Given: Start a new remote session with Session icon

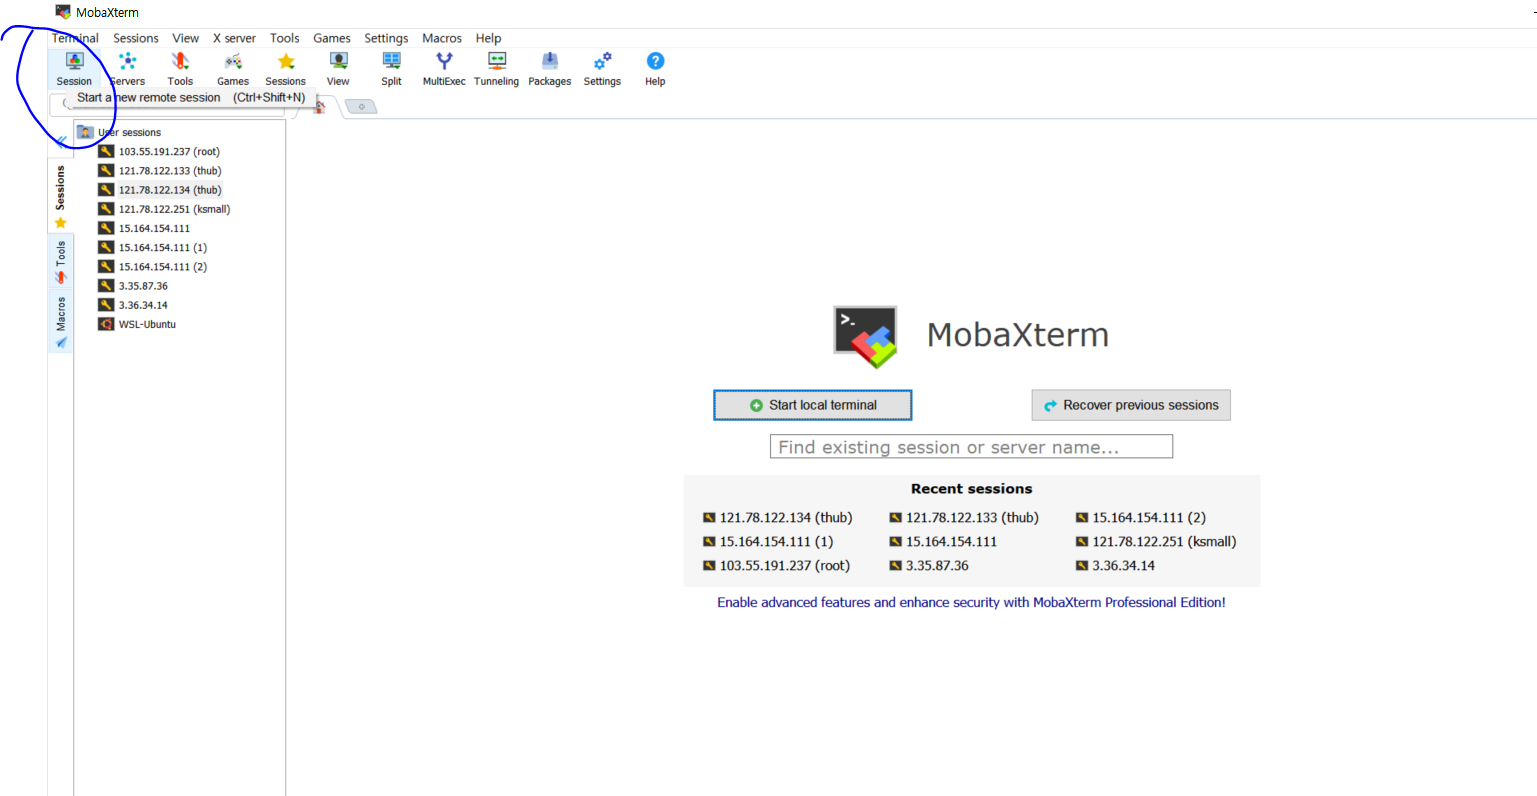Looking at the screenshot, I should pos(74,68).
